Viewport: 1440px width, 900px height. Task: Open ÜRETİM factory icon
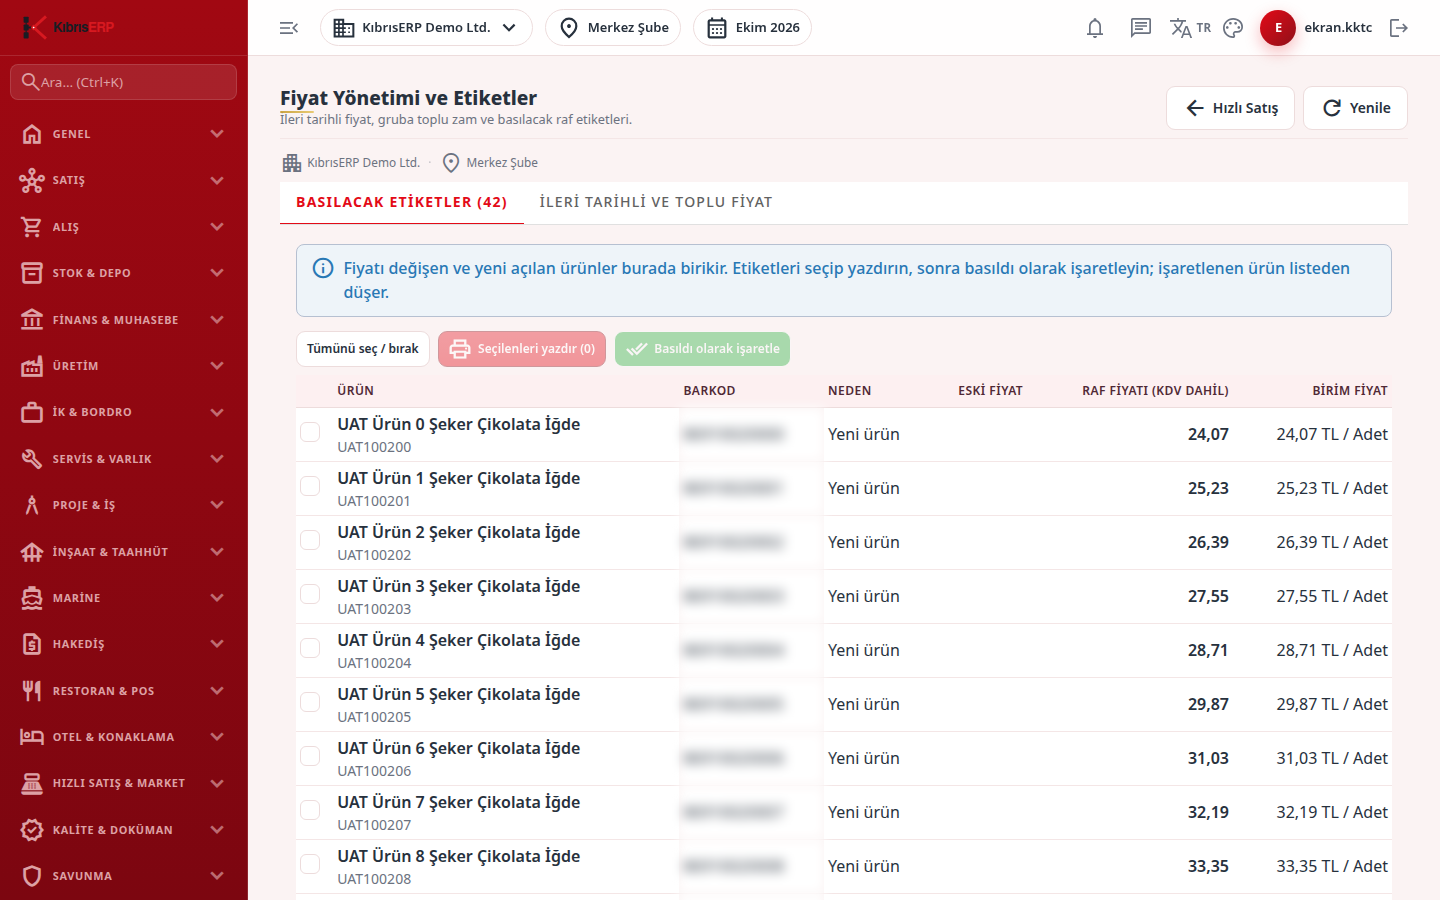[32, 366]
